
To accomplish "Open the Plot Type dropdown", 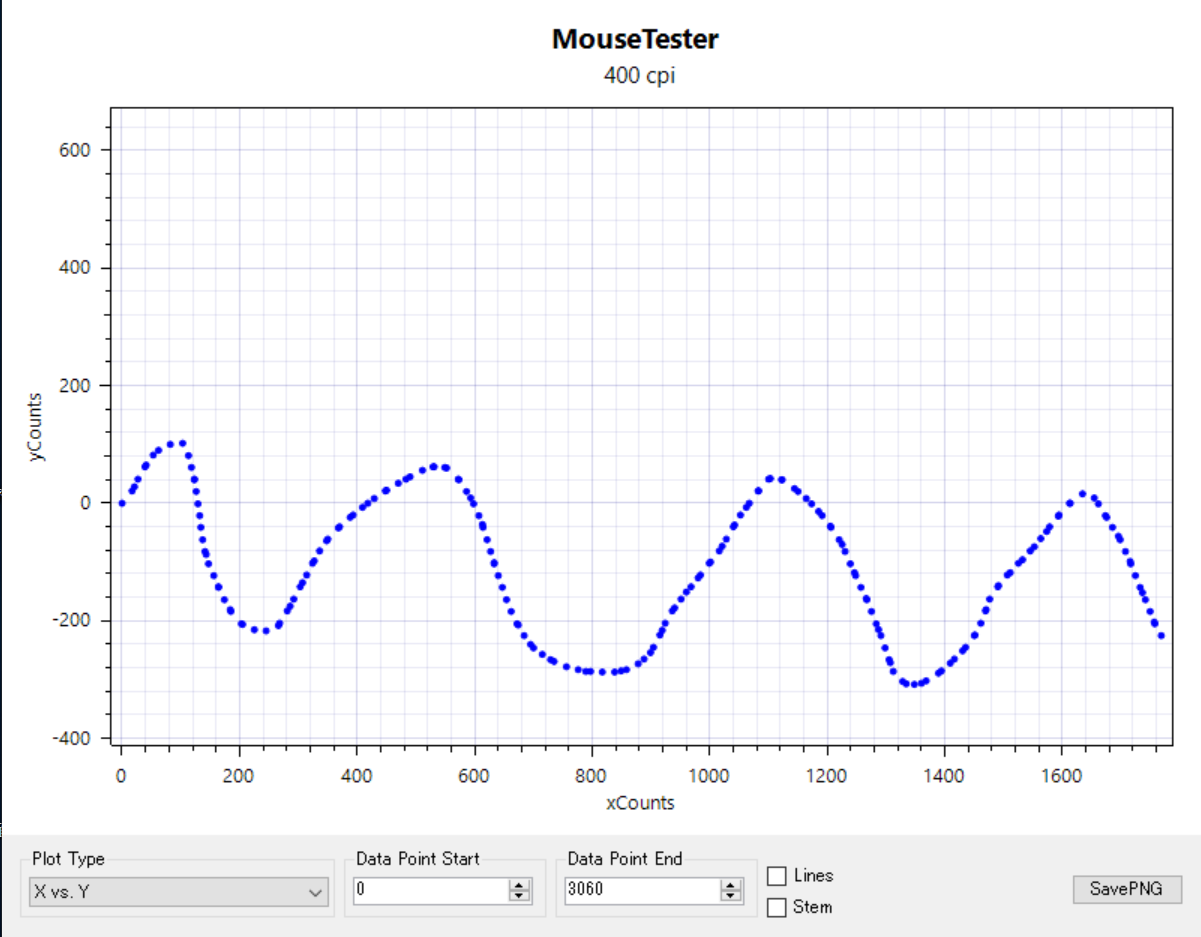I will click(179, 891).
